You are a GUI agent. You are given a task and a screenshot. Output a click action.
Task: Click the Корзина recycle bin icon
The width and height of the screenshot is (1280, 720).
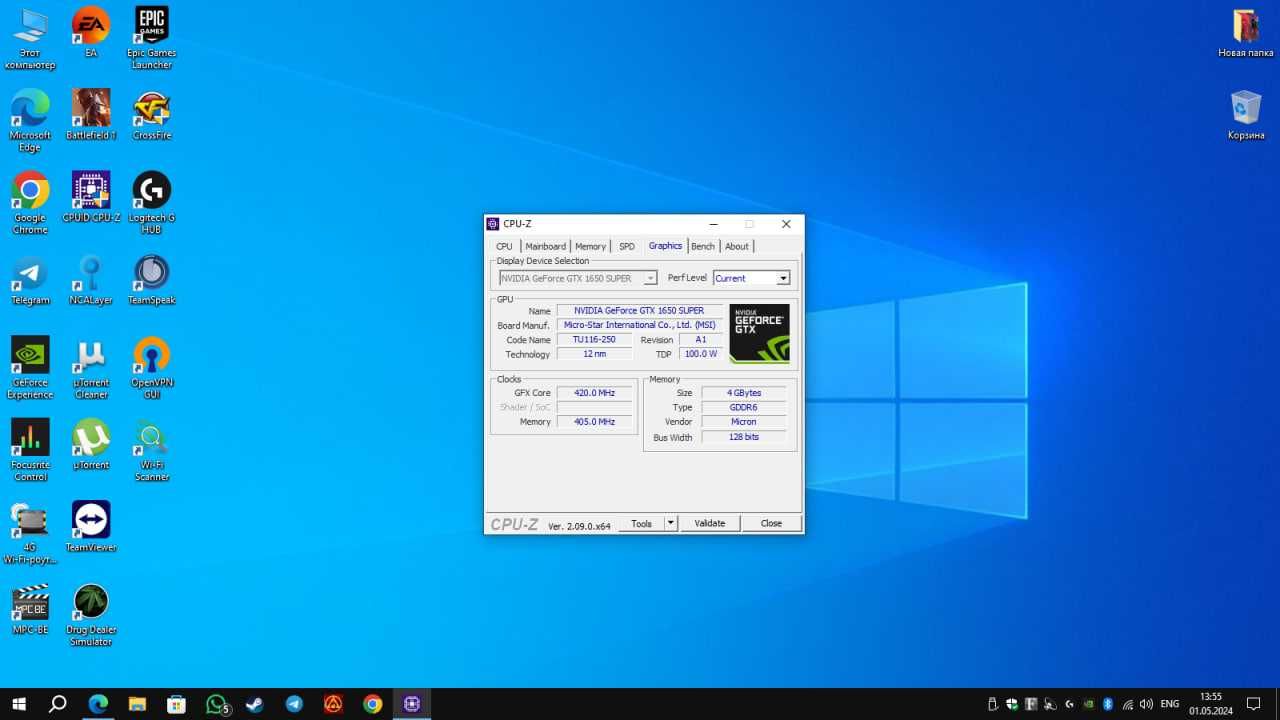pos(1246,115)
